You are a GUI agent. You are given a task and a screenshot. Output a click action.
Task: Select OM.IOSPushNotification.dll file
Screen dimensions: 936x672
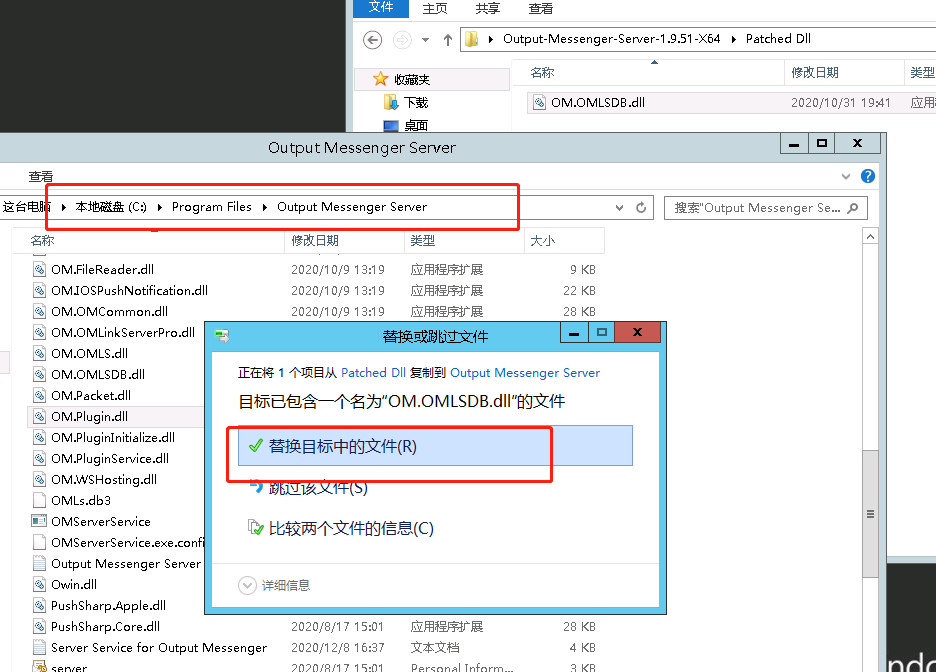[x=130, y=291]
